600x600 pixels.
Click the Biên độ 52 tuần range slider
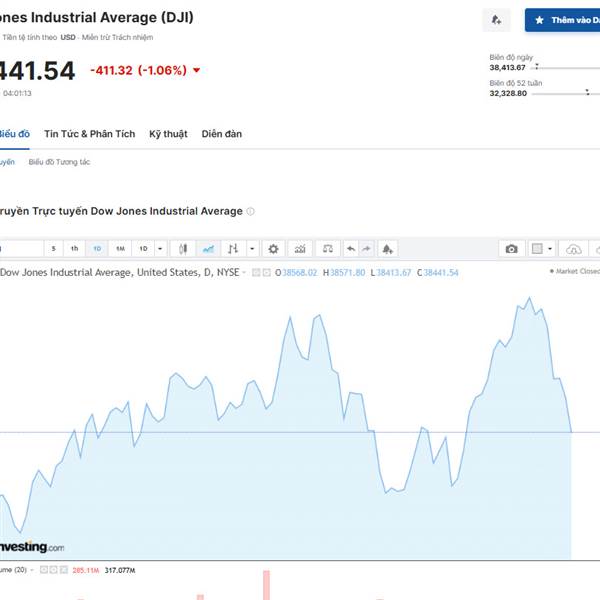[566, 93]
